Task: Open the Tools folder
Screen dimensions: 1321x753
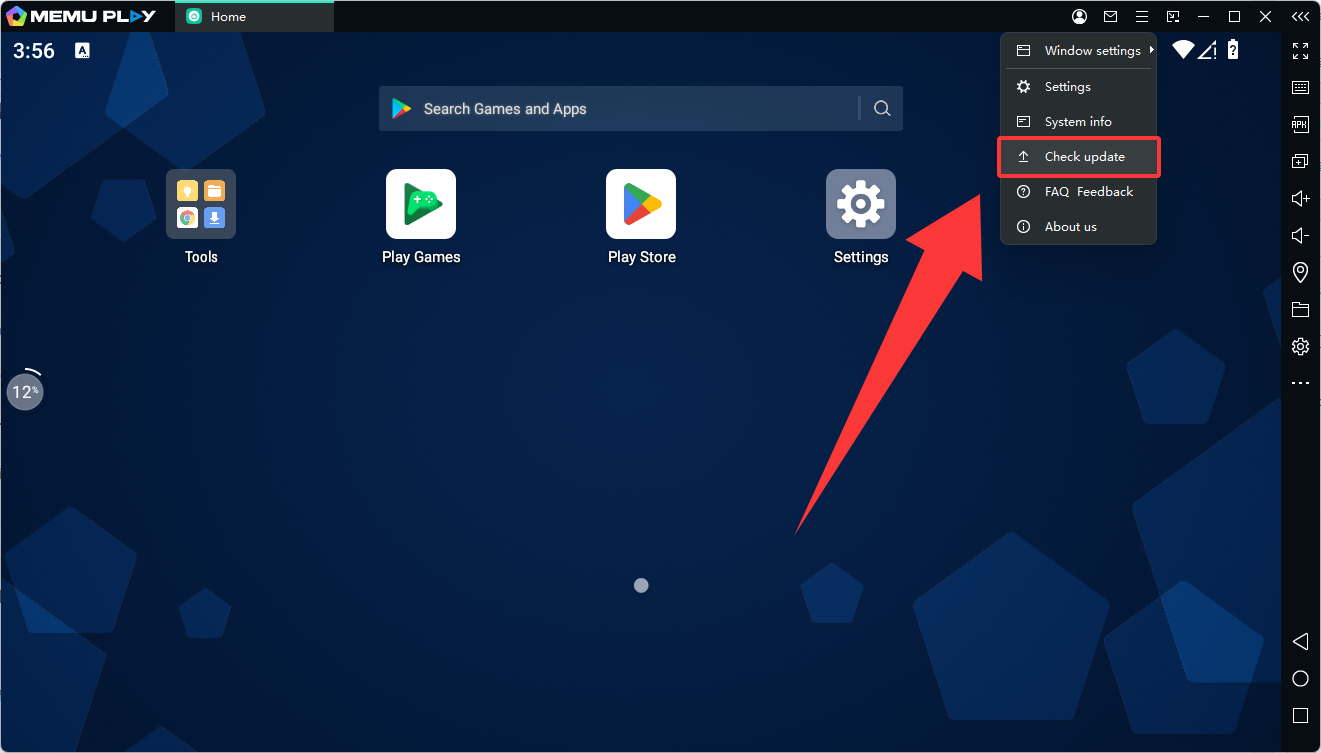Action: (x=201, y=204)
